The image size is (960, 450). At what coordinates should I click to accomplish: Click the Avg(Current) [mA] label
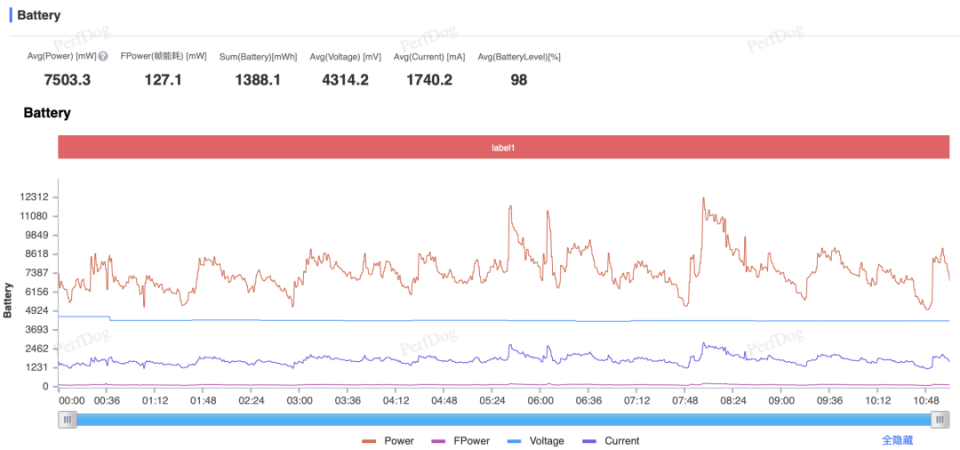429,56
